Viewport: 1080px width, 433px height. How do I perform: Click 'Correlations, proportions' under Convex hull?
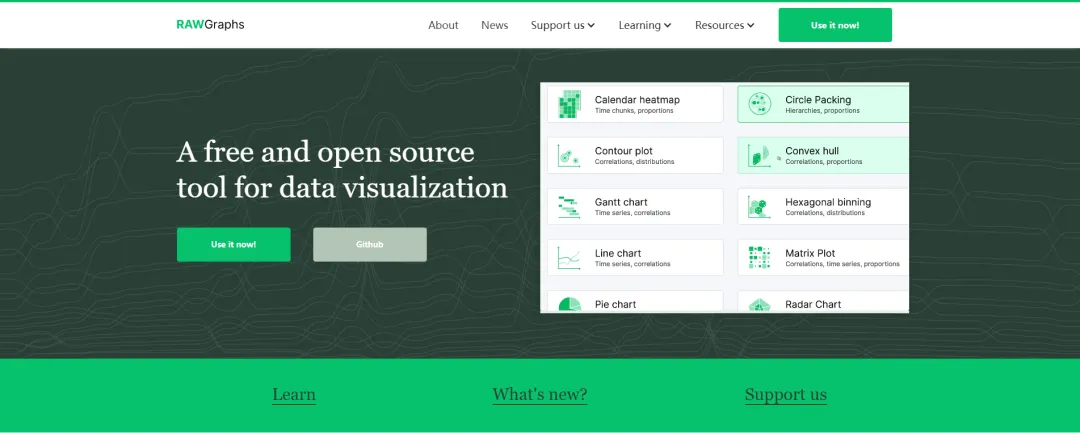pos(824,162)
